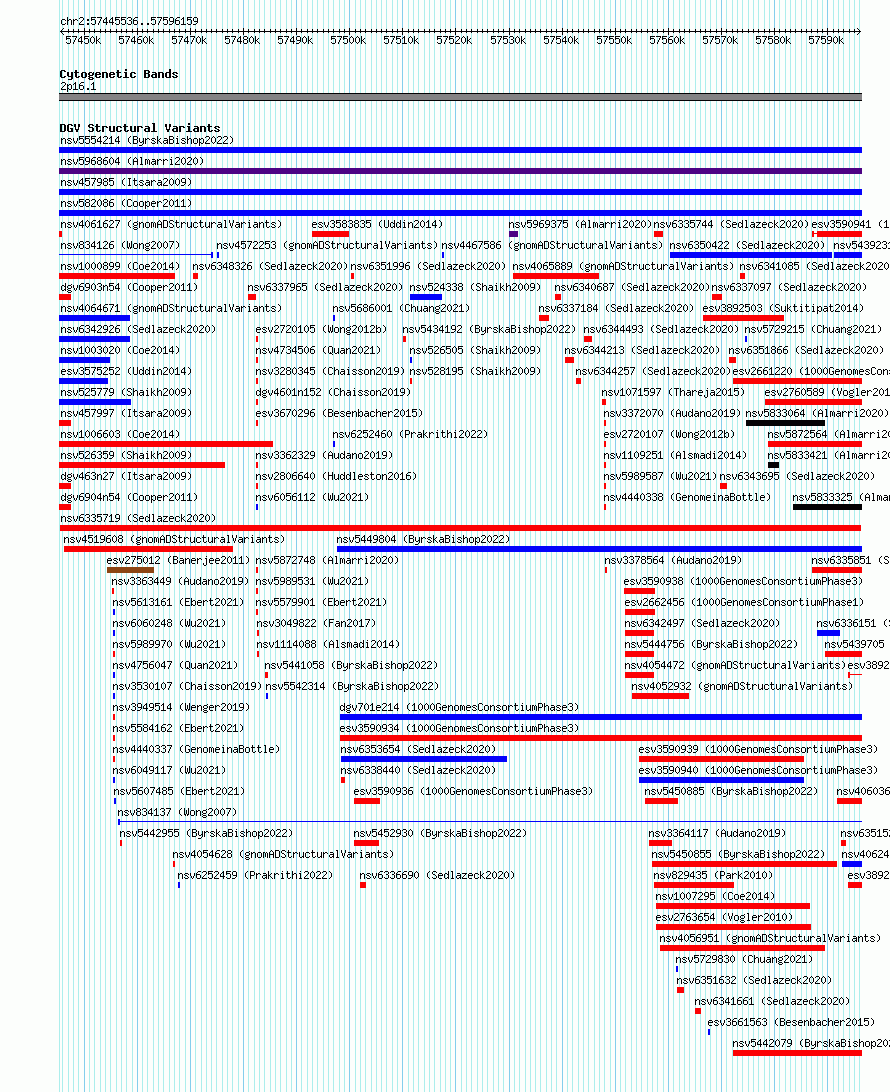The image size is (890, 1092).
Task: Click the 57450k ruler tick label
Action: pyautogui.click(x=83, y=40)
